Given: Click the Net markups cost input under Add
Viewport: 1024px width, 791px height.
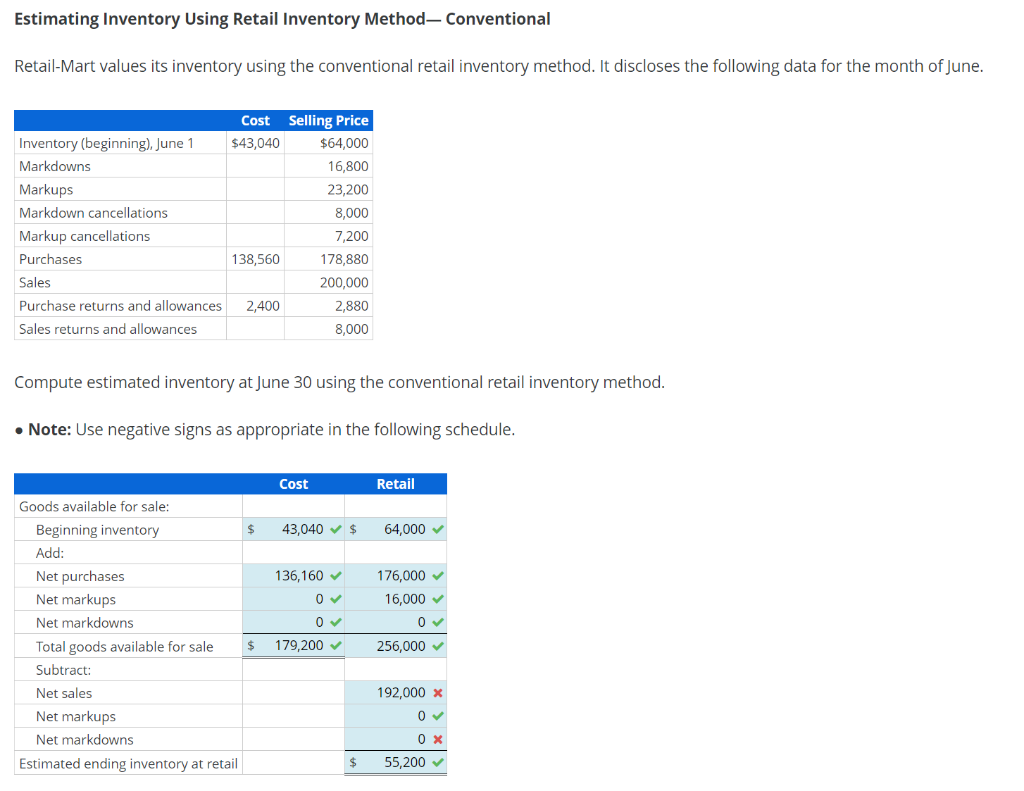Looking at the screenshot, I should (293, 599).
